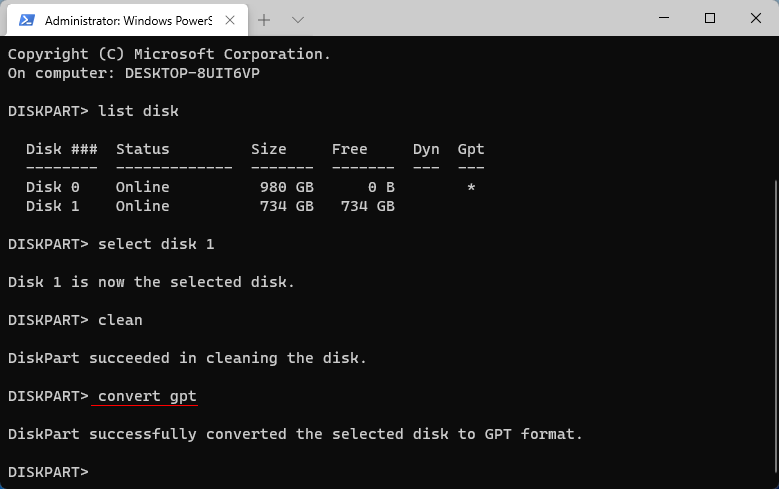The image size is (779, 489).
Task: Maximize the terminal window
Action: tap(710, 18)
